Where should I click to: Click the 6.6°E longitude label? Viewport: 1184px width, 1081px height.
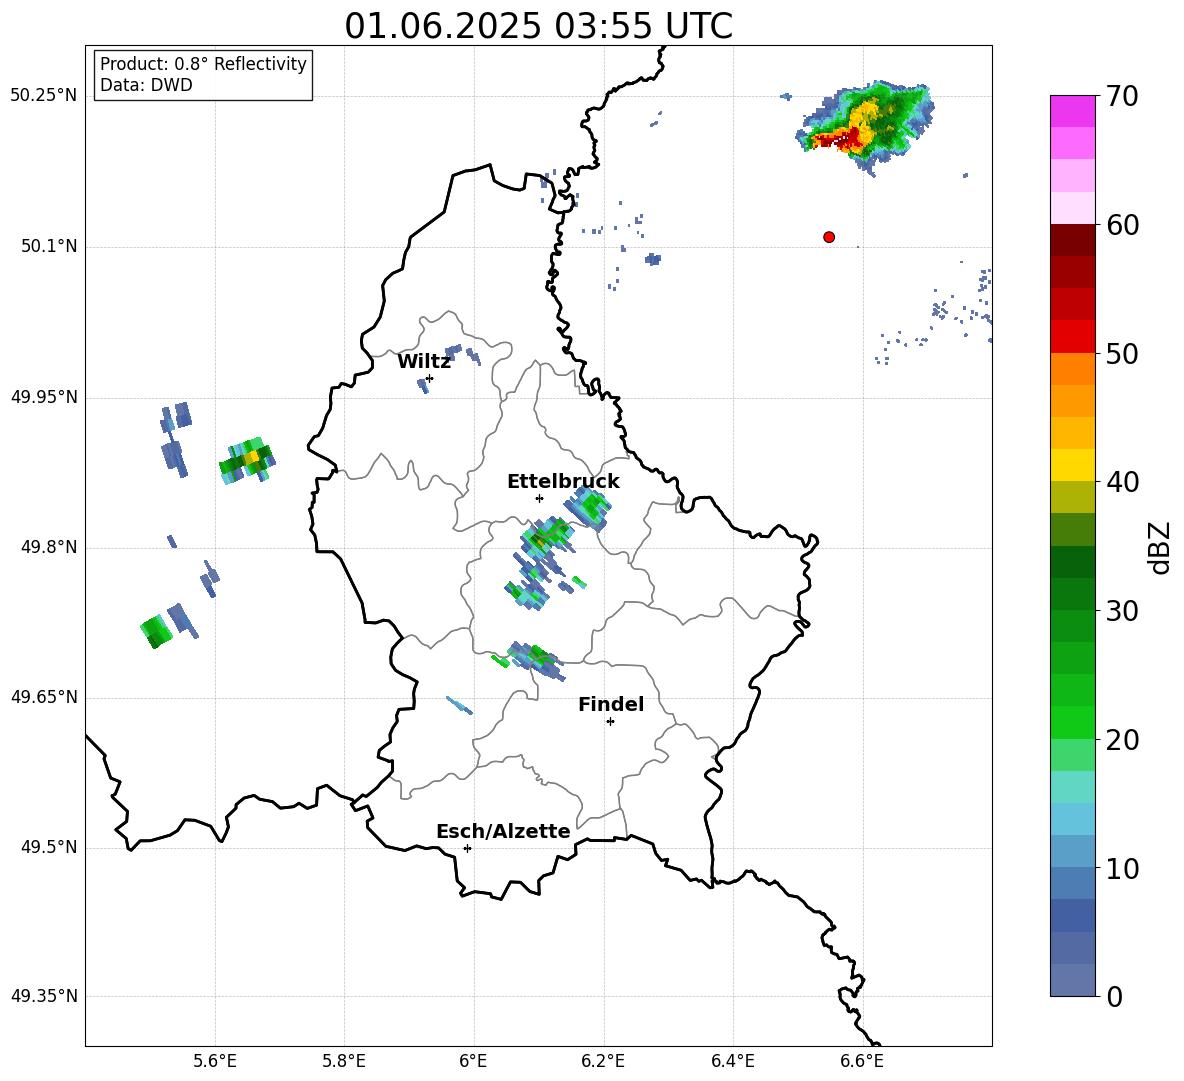click(862, 1061)
